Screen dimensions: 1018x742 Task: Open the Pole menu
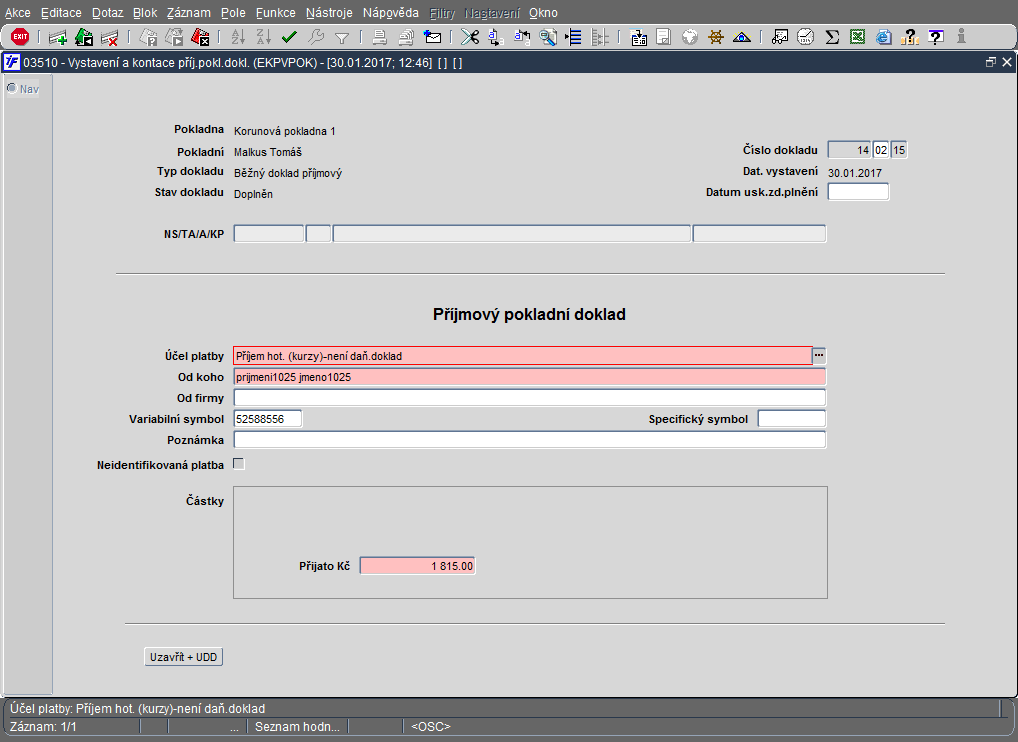coord(233,13)
